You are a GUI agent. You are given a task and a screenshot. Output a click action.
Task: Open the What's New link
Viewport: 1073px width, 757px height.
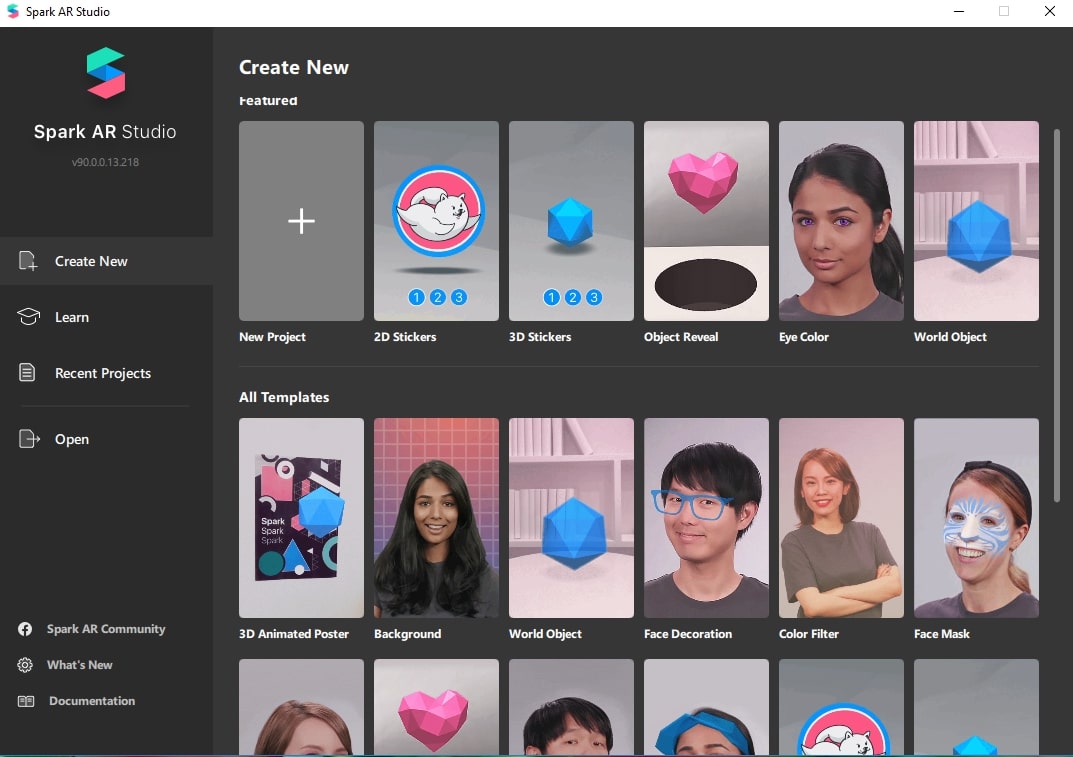(x=79, y=665)
